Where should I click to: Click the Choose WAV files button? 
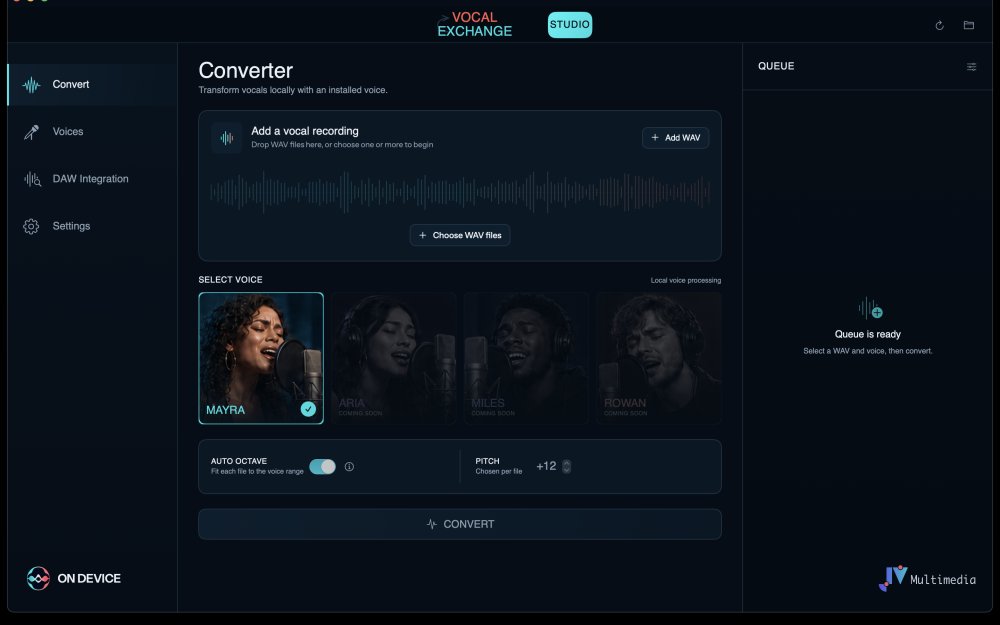coord(460,235)
